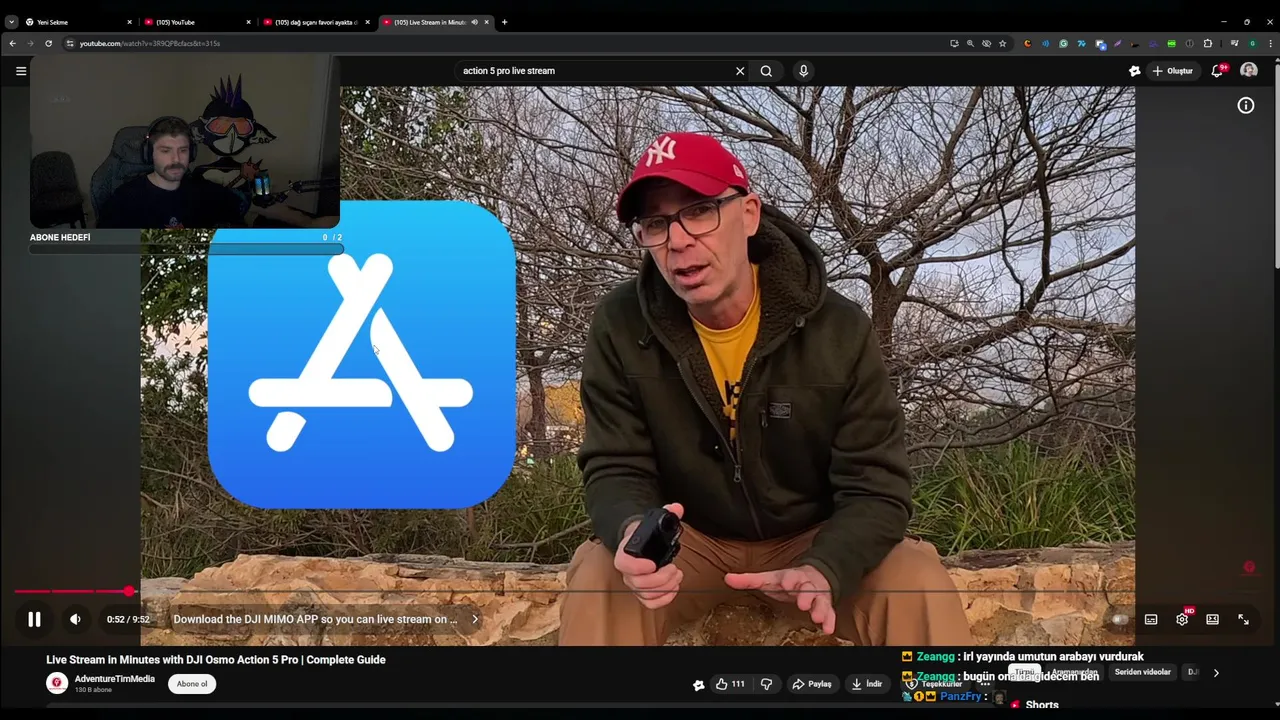Click İndir download button
Screen dimensions: 1280x720
tap(867, 684)
